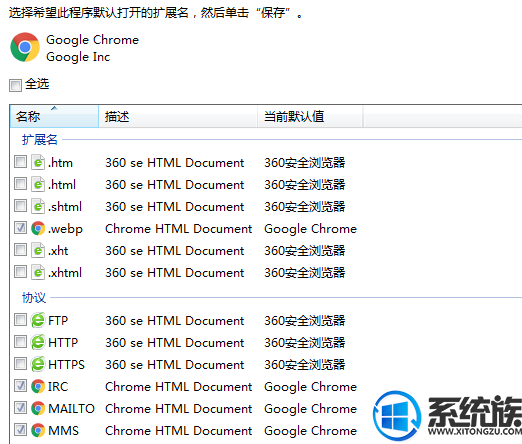Screen dimensions: 522x444
Task: Enable the .html extension checkbox
Action: [x=20, y=184]
